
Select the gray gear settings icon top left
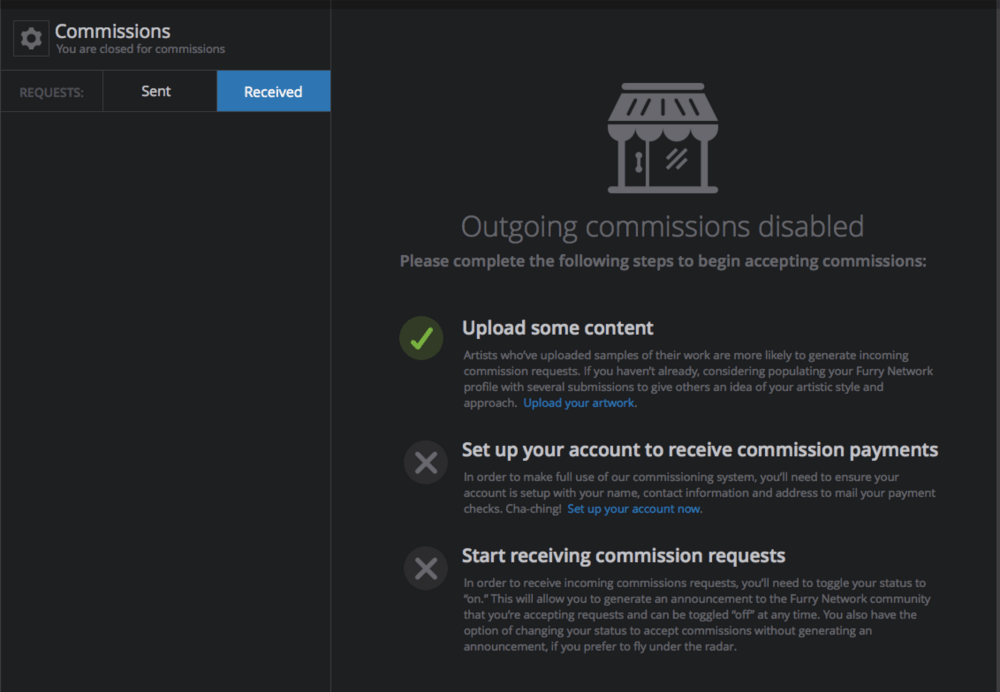coord(31,37)
